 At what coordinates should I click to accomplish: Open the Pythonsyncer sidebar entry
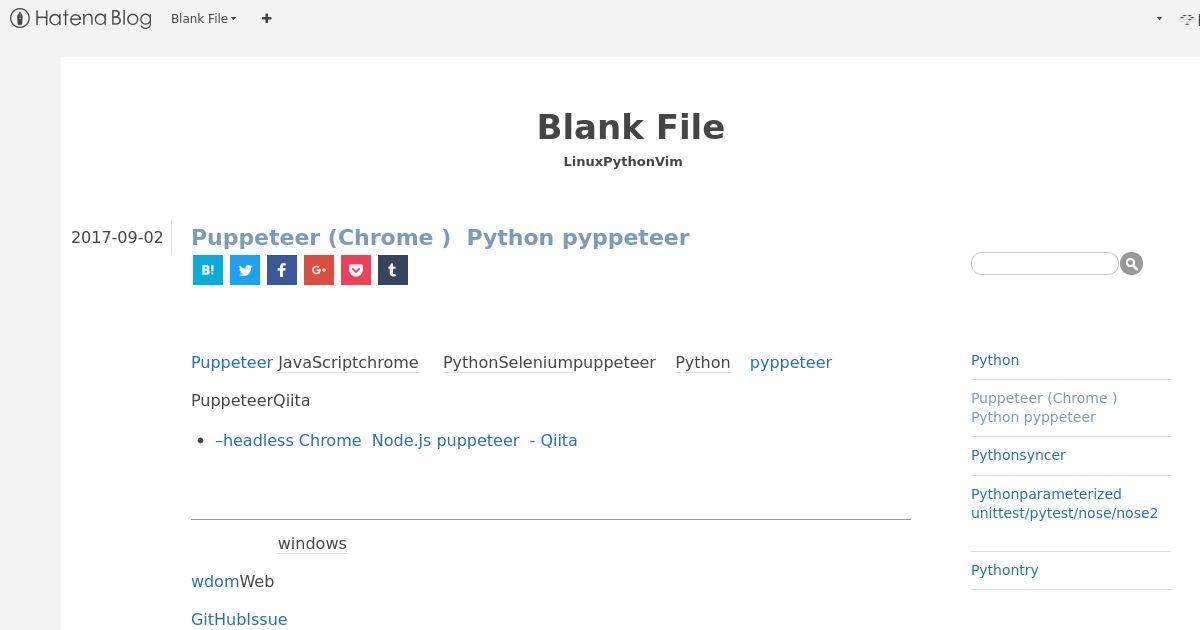(1018, 455)
